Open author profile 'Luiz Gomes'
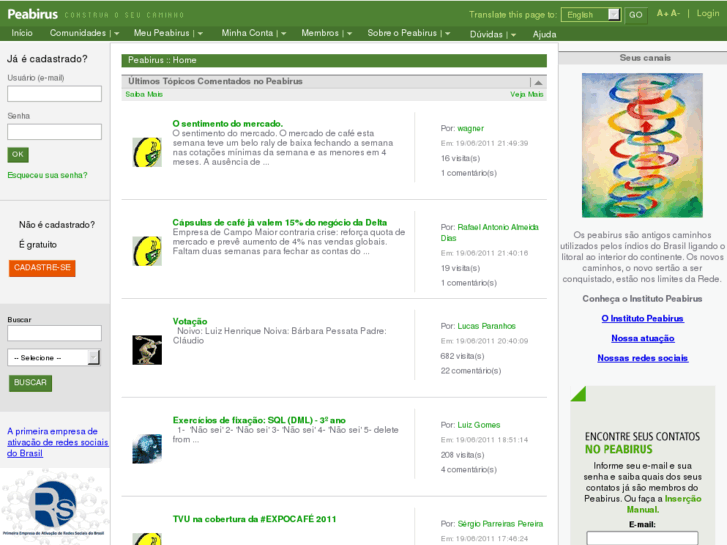This screenshot has width=727, height=545. 478,424
